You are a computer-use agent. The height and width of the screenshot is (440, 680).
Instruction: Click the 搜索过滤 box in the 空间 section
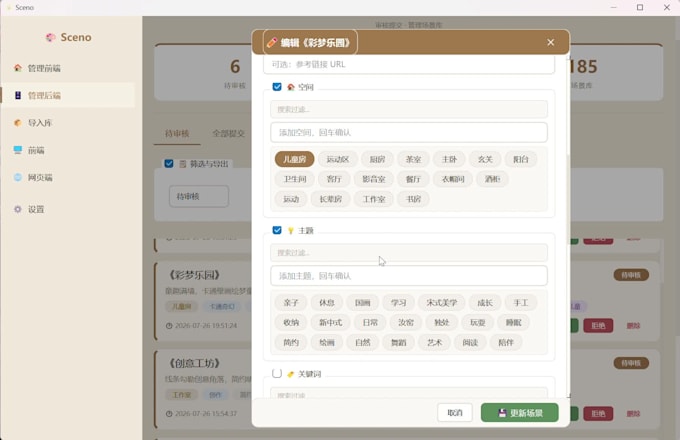click(409, 109)
